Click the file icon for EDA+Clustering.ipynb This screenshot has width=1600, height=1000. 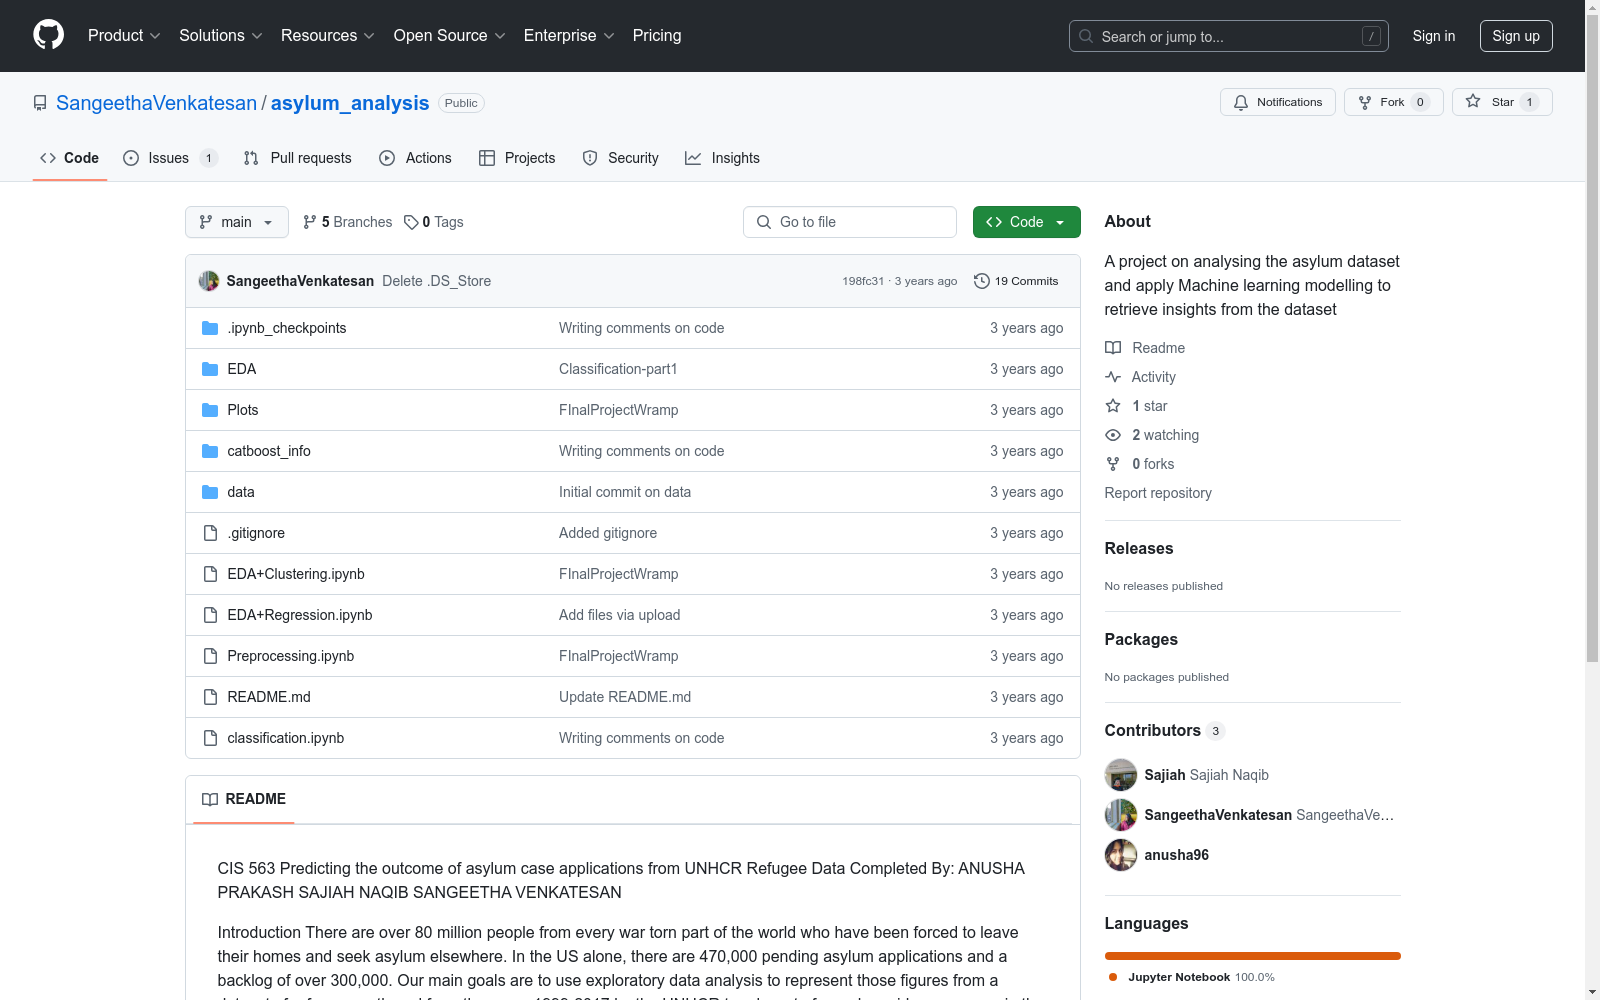coord(210,574)
